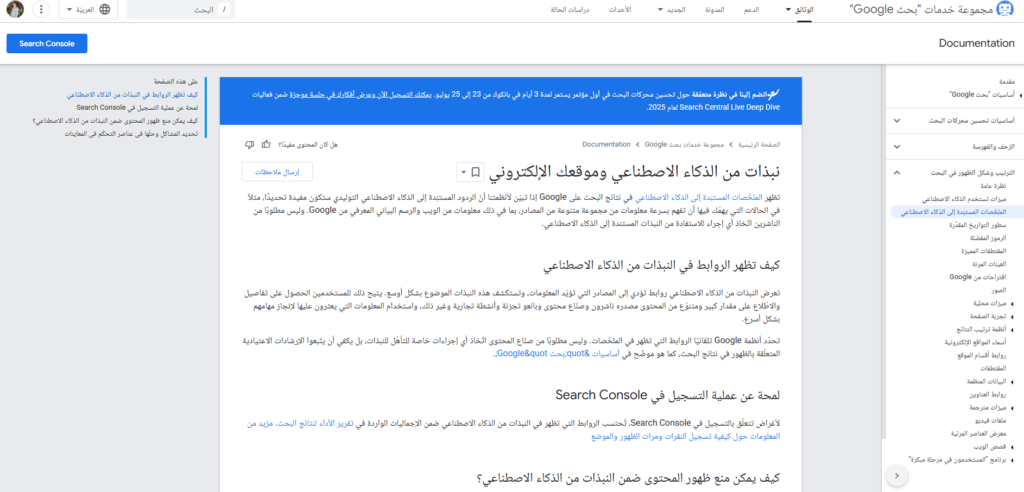This screenshot has height=492, width=1024.
Task: Click the globe icon in the language selector
Action: [x=105, y=9]
